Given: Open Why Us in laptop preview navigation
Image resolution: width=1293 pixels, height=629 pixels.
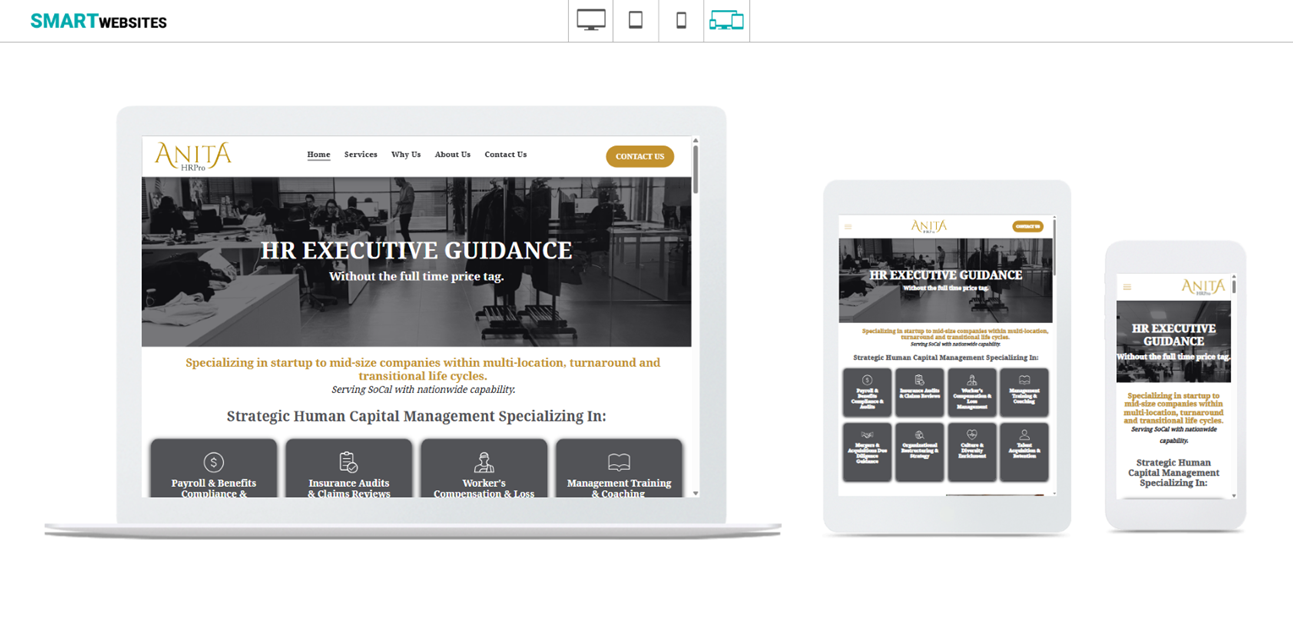Looking at the screenshot, I should click(406, 155).
